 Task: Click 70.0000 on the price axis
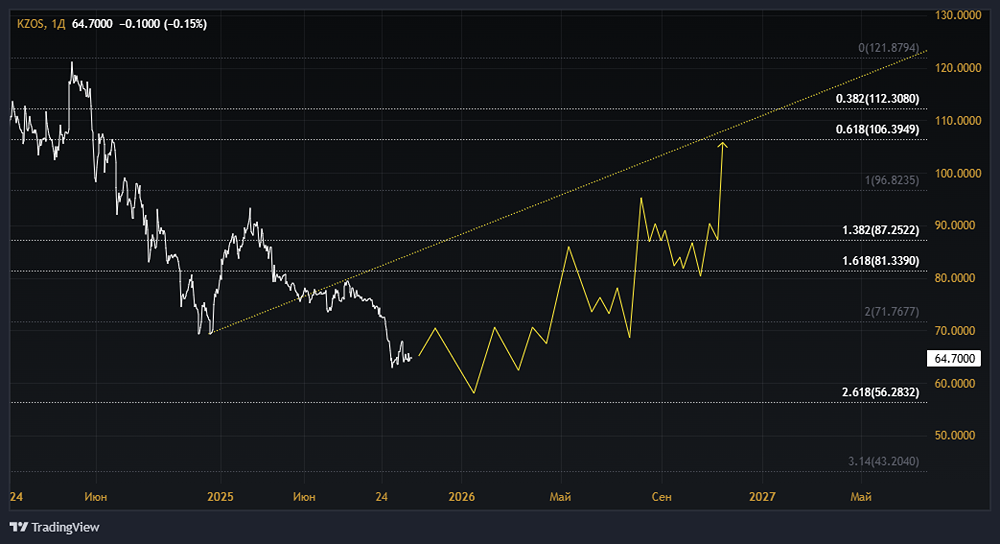tap(955, 330)
